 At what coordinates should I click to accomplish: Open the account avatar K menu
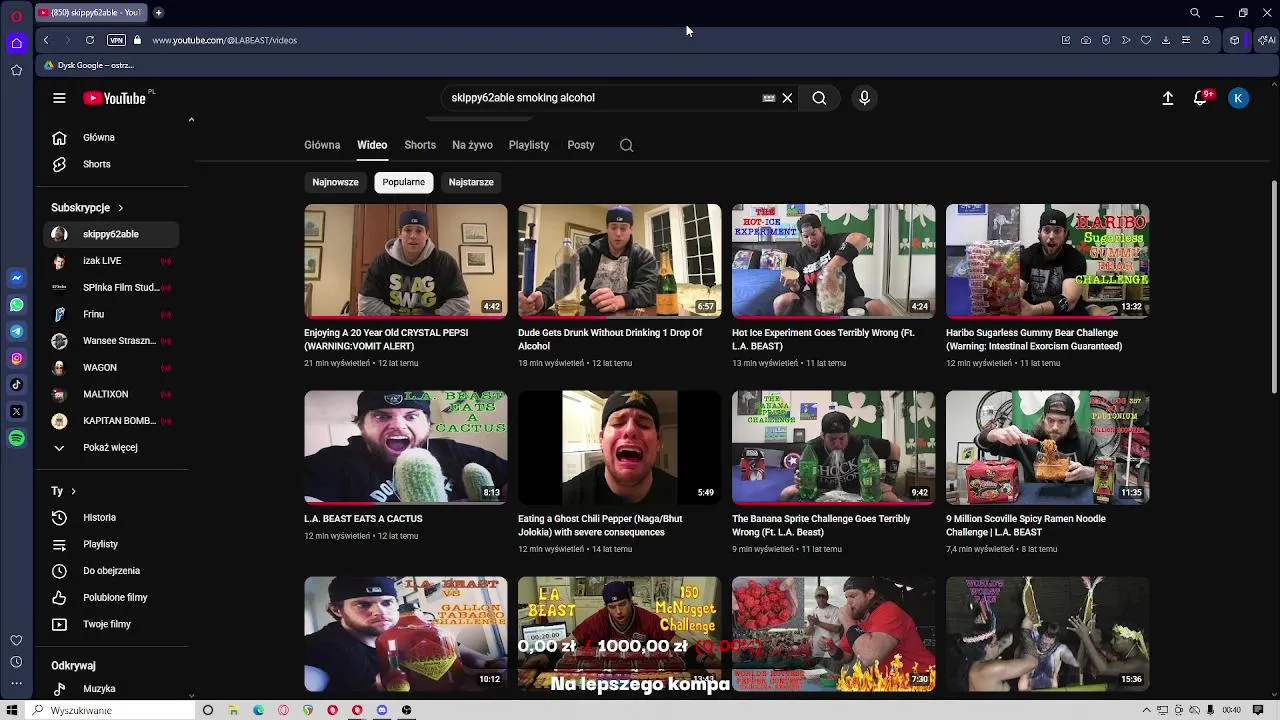(x=1238, y=98)
